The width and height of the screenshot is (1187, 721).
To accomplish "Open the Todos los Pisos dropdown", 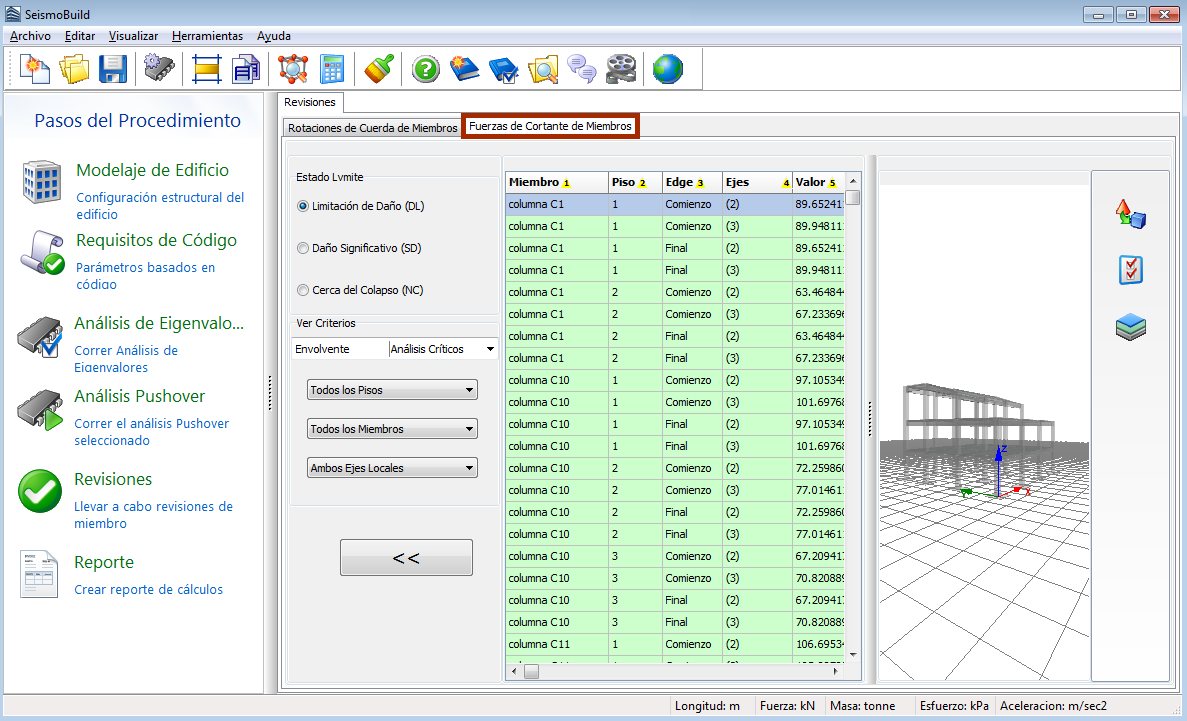I will 392,390.
